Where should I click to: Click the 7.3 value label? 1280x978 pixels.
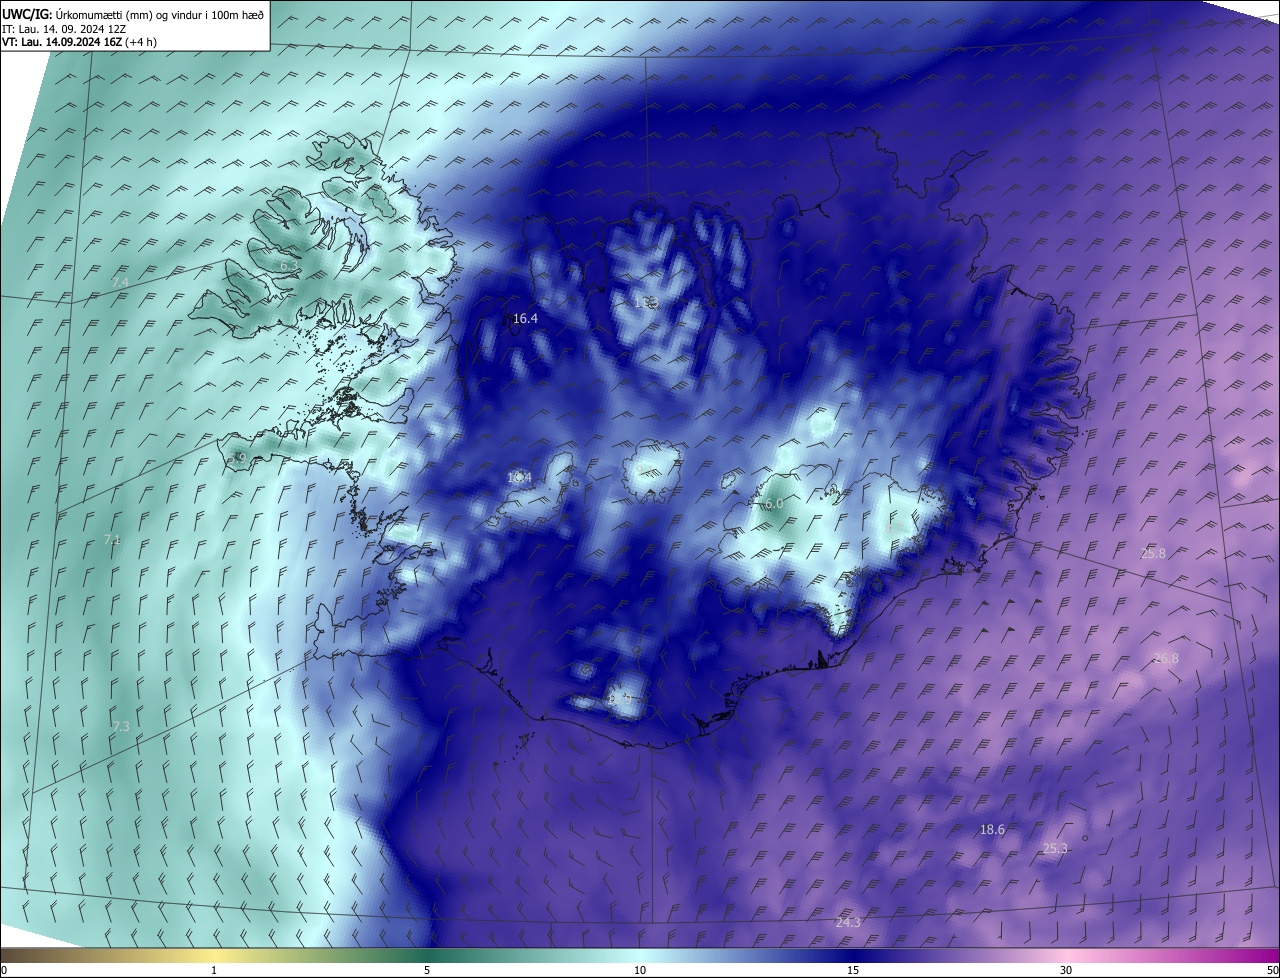tap(121, 726)
